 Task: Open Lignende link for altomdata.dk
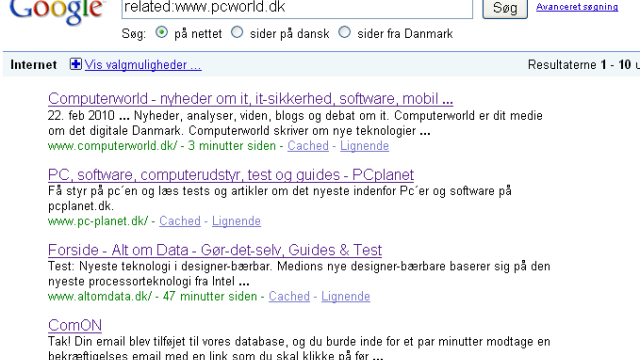[345, 296]
